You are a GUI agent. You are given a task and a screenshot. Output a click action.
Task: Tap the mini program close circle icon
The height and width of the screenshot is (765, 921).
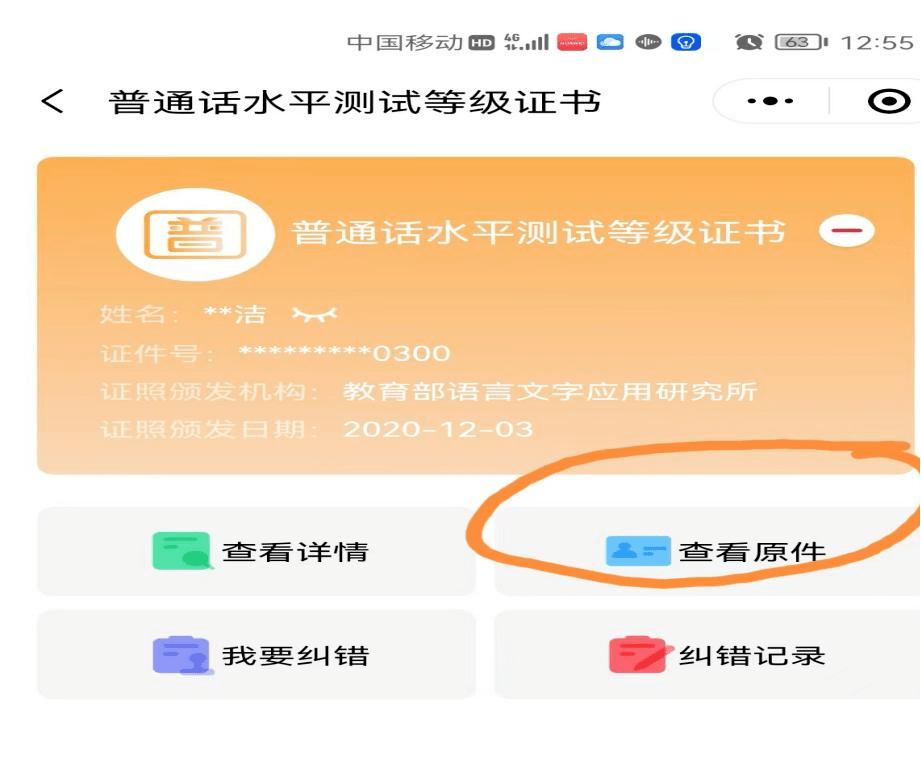pos(889,101)
